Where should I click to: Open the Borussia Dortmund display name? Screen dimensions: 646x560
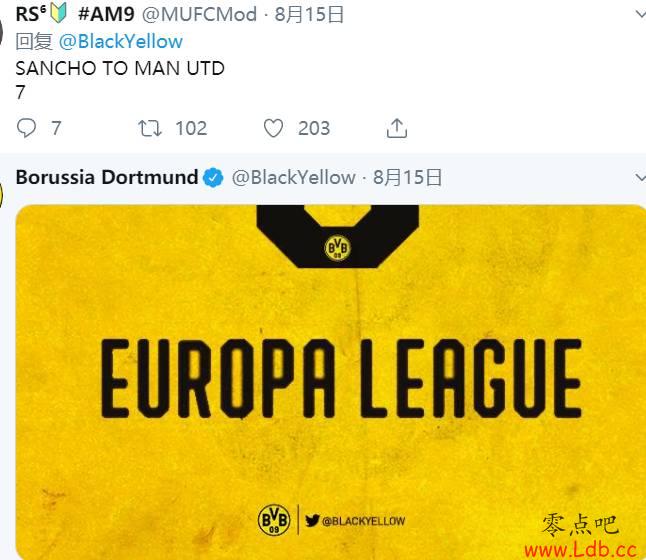pyautogui.click(x=107, y=177)
